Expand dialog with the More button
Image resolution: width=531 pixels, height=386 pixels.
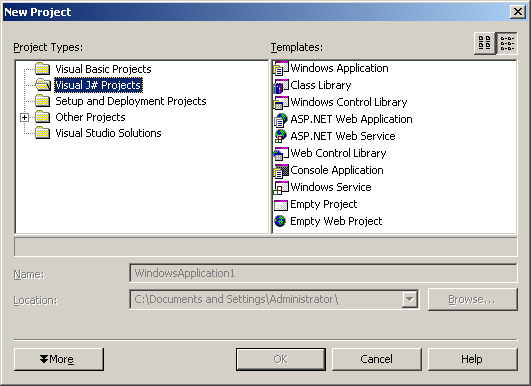[59, 359]
